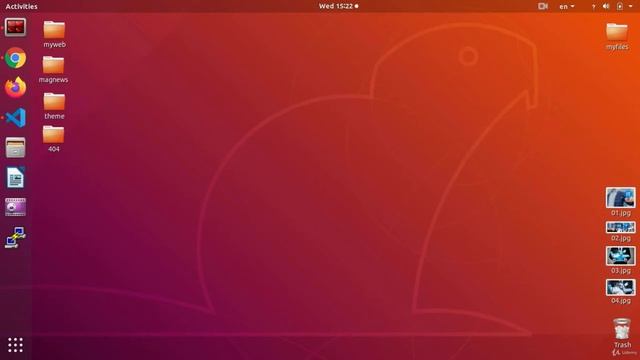Open the Activities overview
The width and height of the screenshot is (640, 360).
click(22, 7)
